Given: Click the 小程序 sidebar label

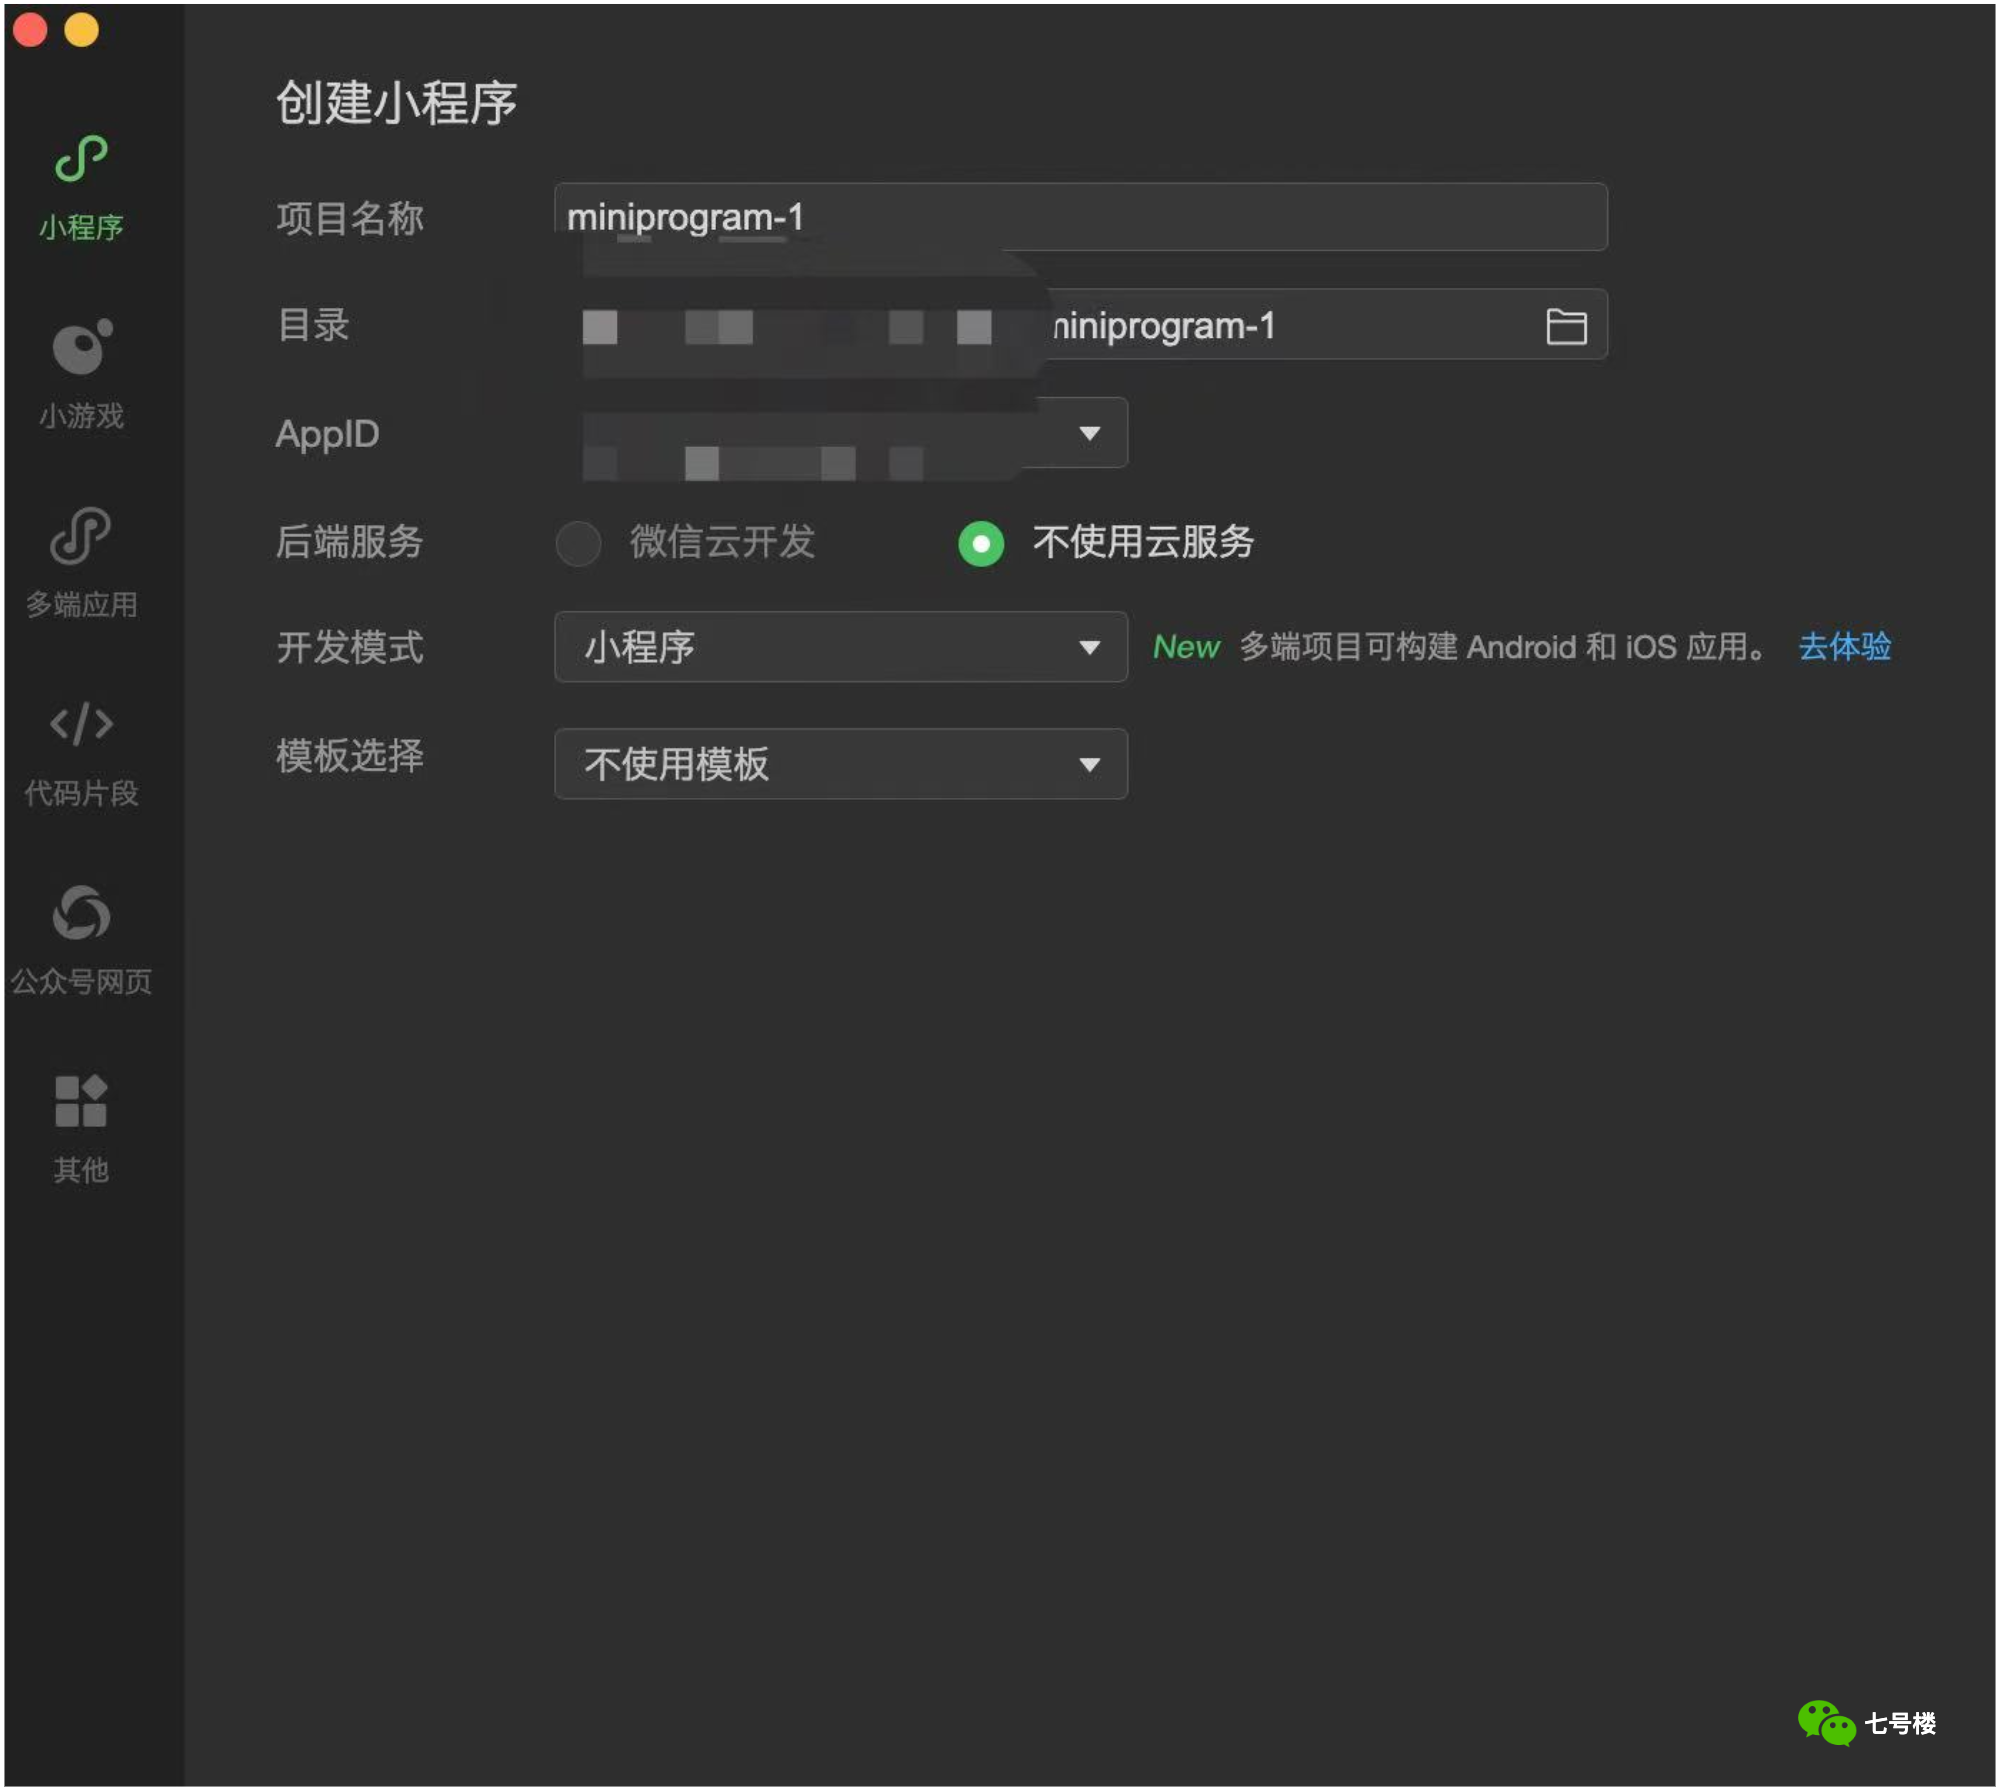Looking at the screenshot, I should [x=81, y=228].
